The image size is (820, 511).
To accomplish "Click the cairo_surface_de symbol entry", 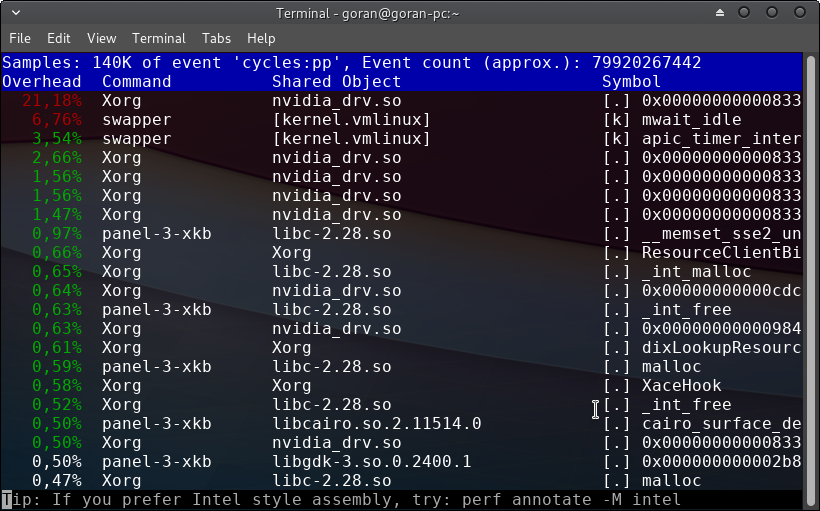I will [x=720, y=424].
